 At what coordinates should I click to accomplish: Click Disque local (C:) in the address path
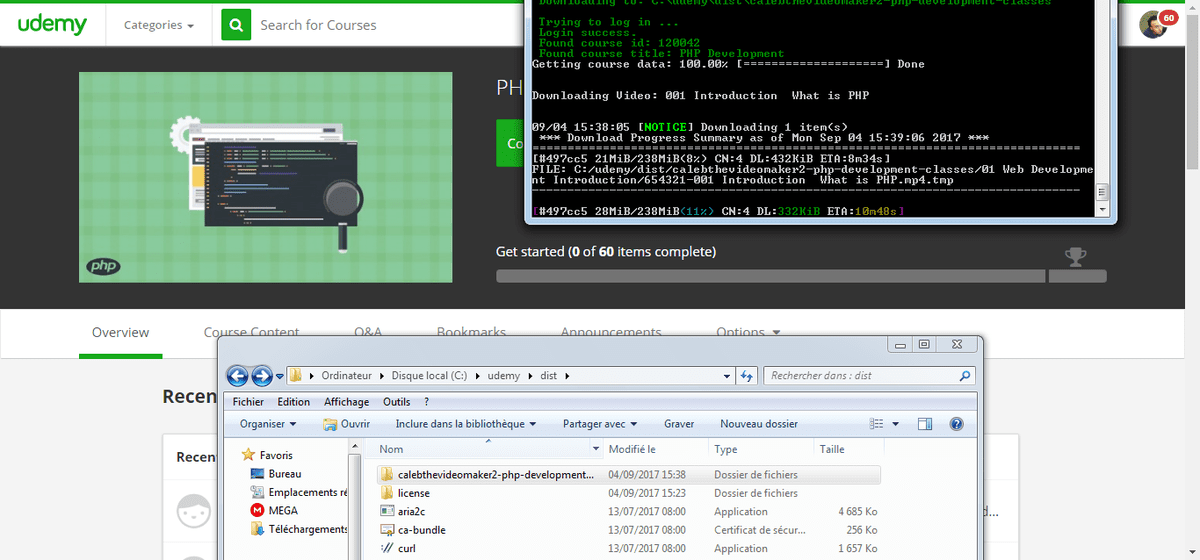431,376
